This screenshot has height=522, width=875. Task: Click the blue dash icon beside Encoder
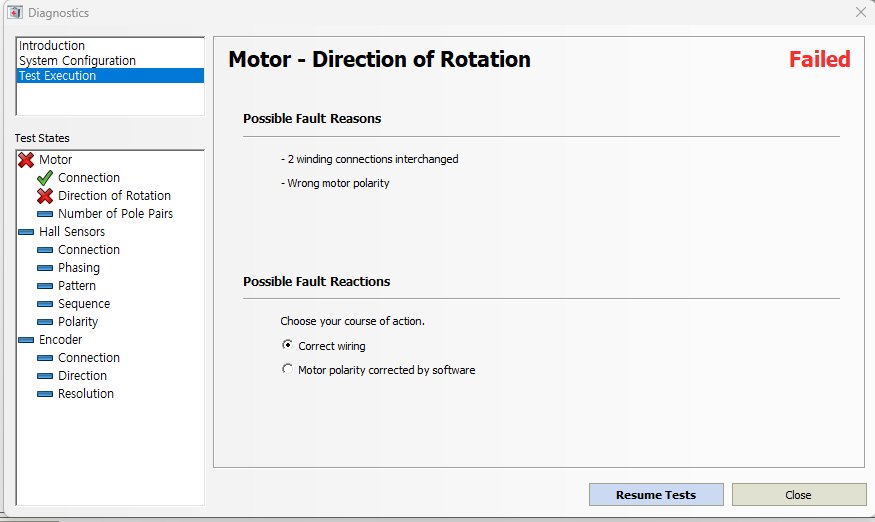(26, 339)
